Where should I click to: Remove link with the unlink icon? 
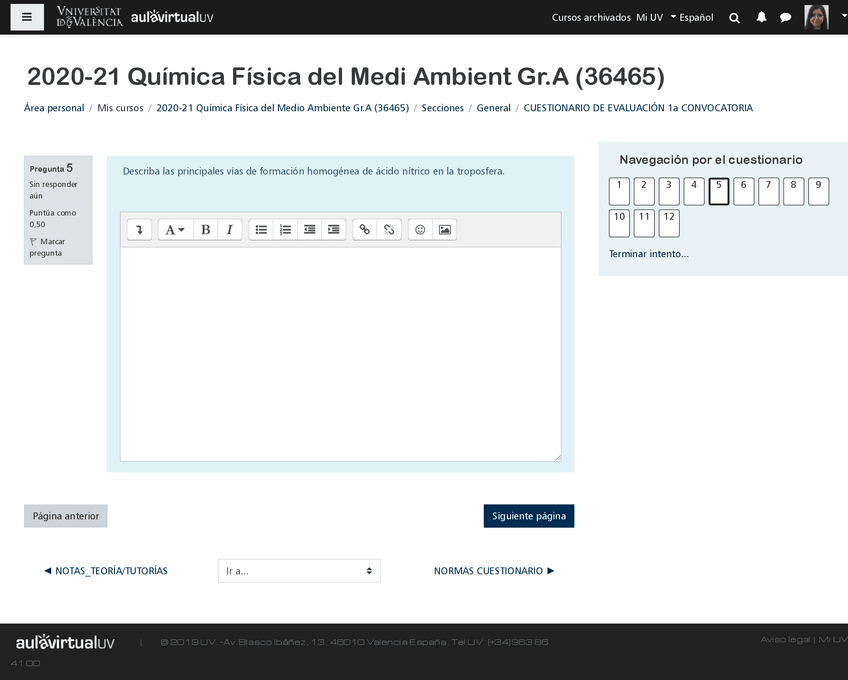389,230
